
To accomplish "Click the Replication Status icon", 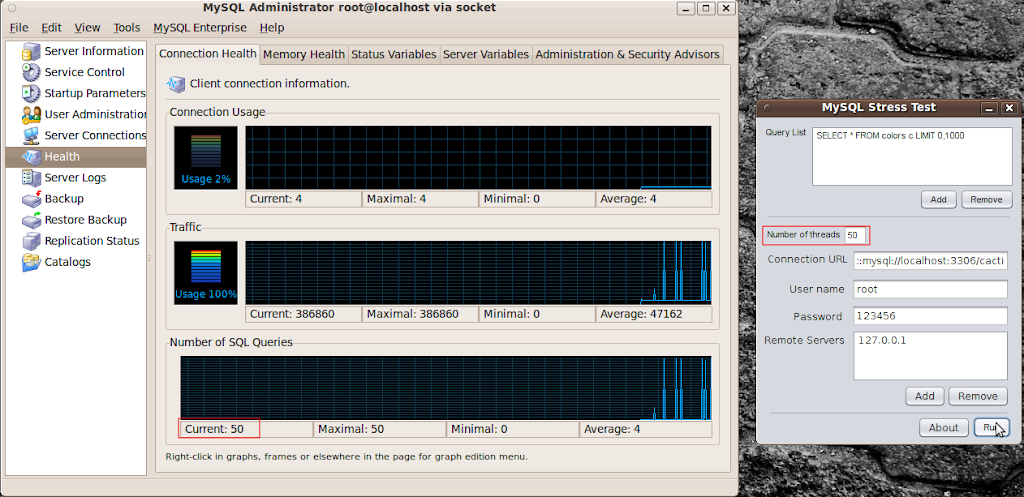I will tap(31, 241).
